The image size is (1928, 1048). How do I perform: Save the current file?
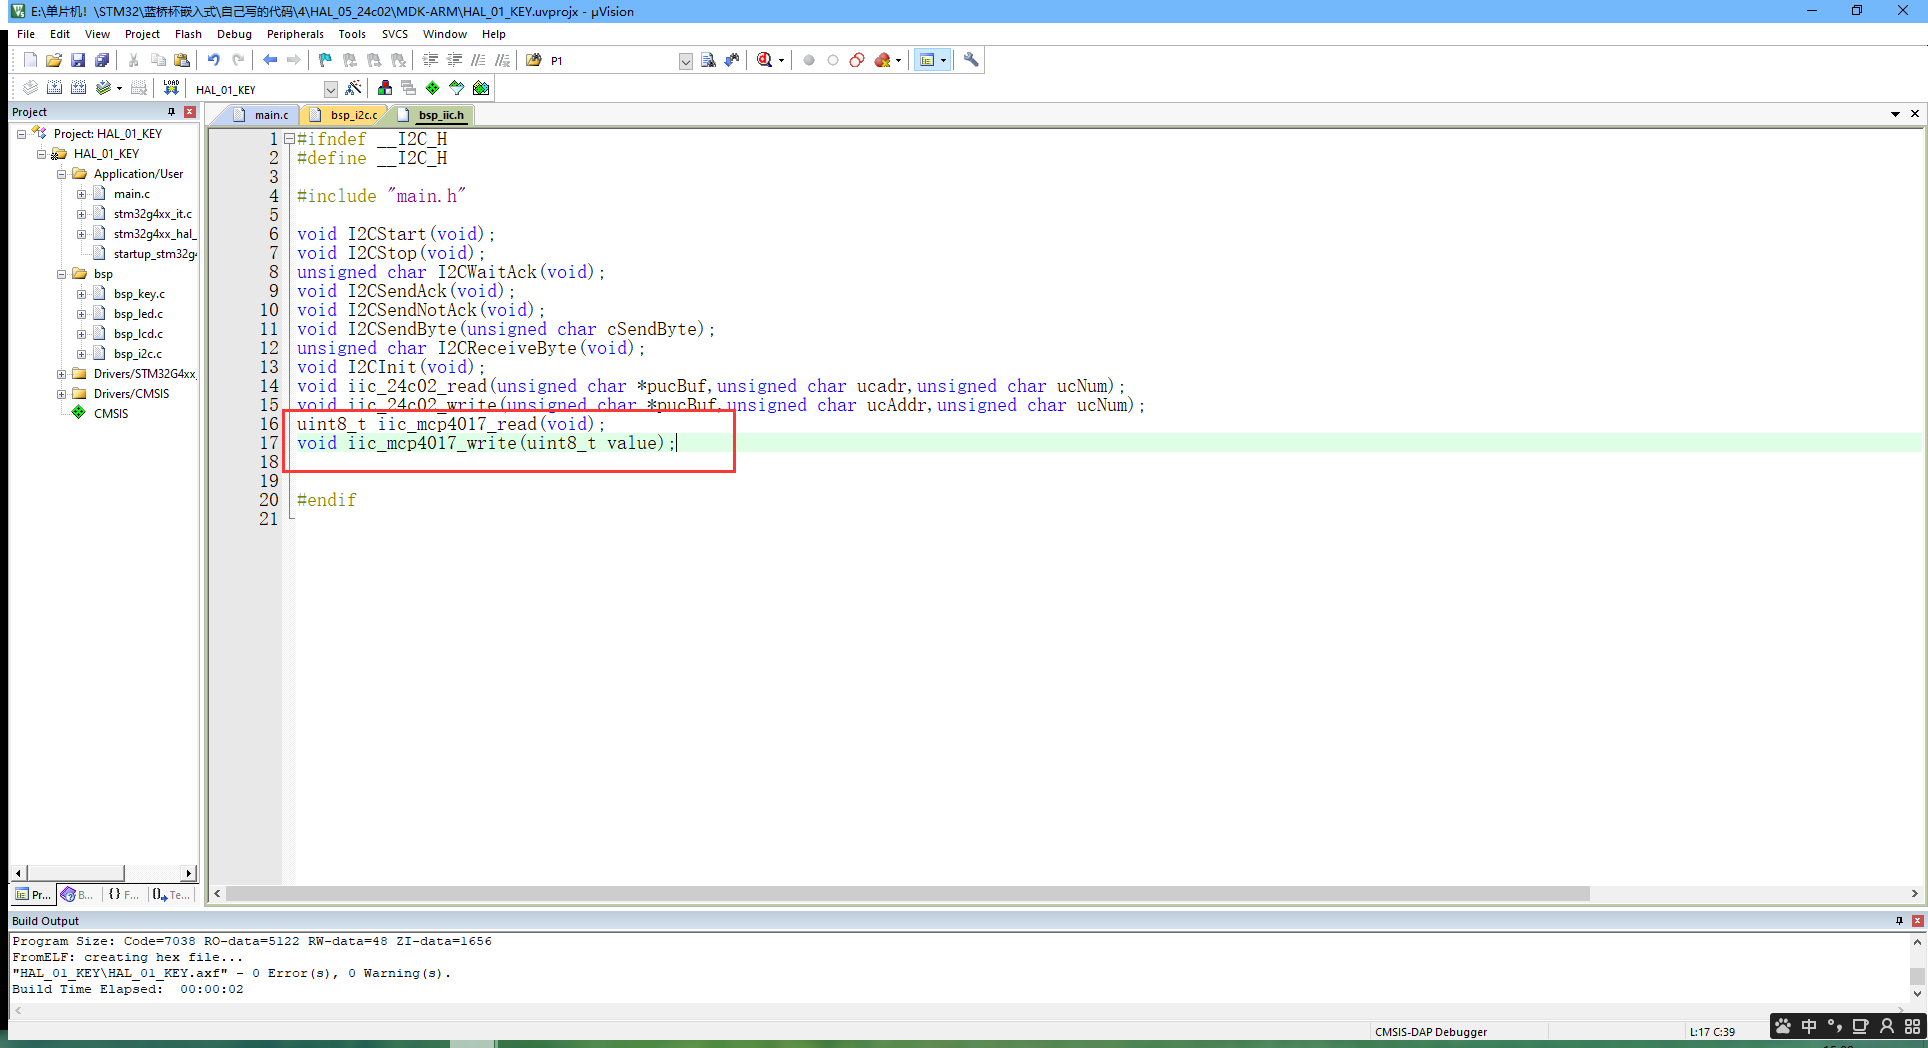78,60
